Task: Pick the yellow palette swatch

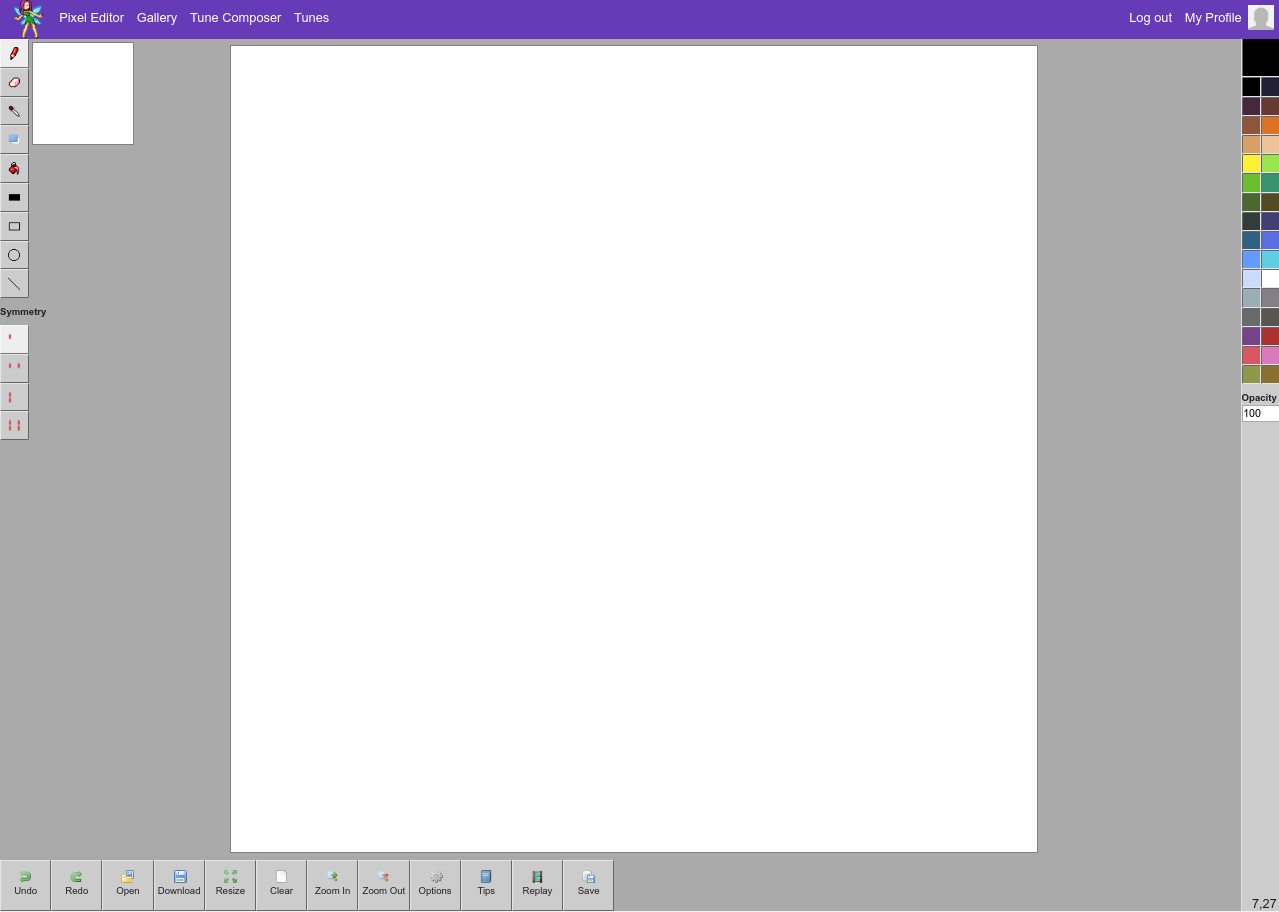Action: point(1251,164)
